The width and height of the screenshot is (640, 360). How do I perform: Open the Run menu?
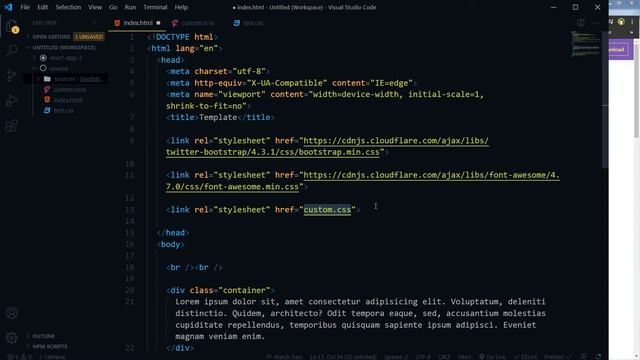pos(130,7)
